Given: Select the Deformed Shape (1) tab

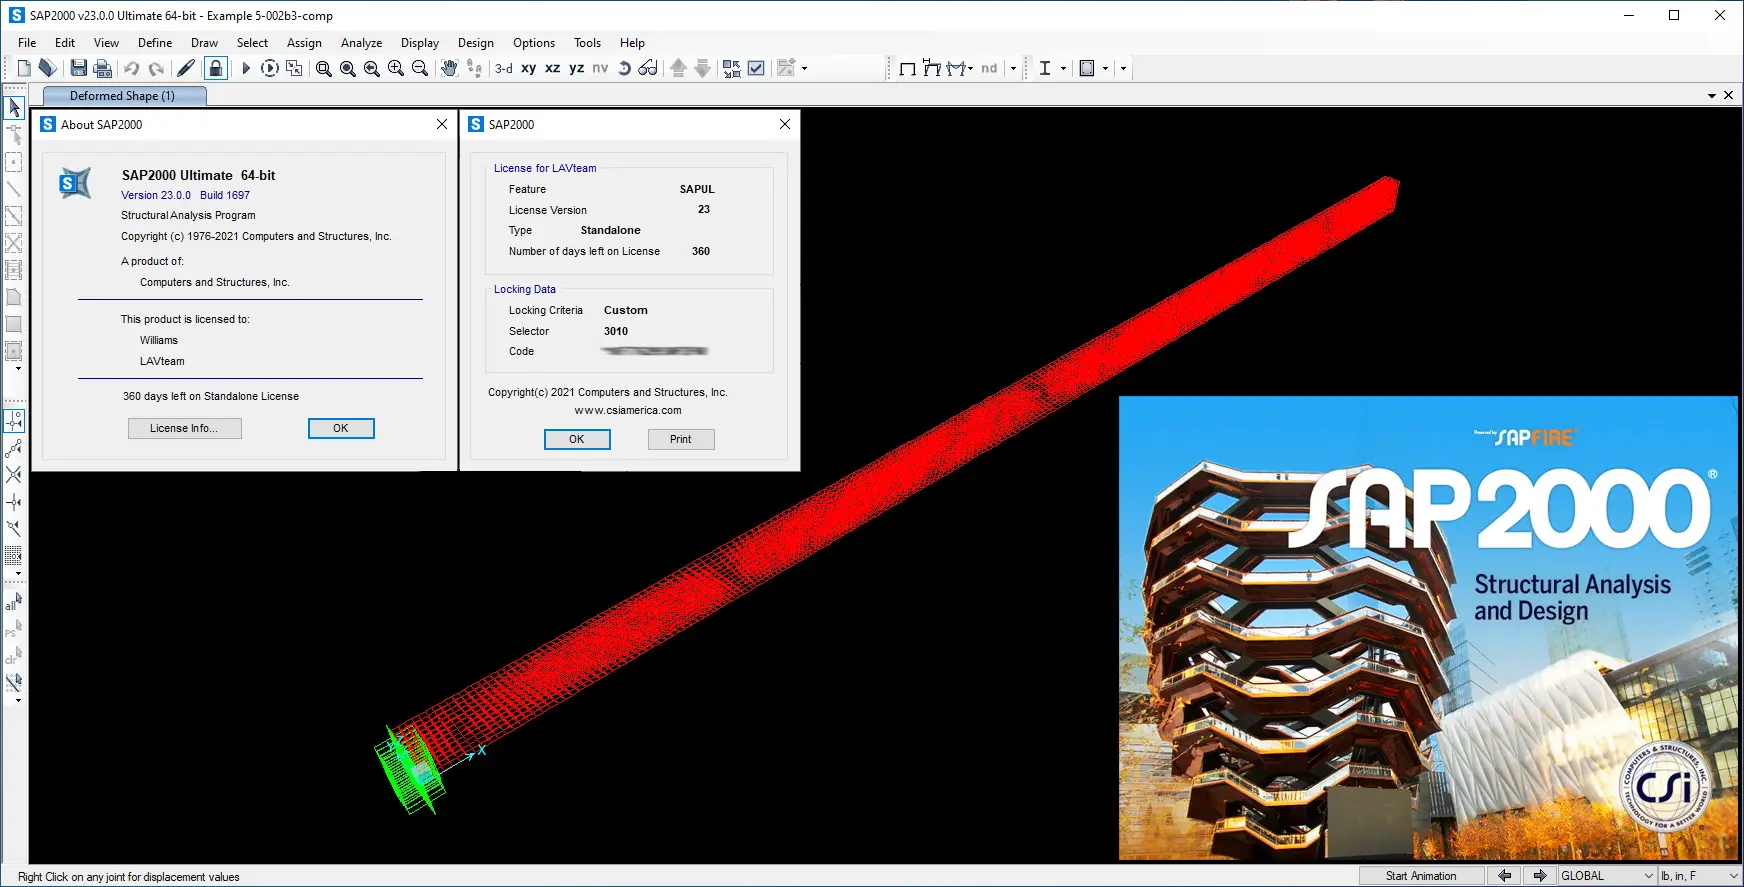Looking at the screenshot, I should click(124, 96).
